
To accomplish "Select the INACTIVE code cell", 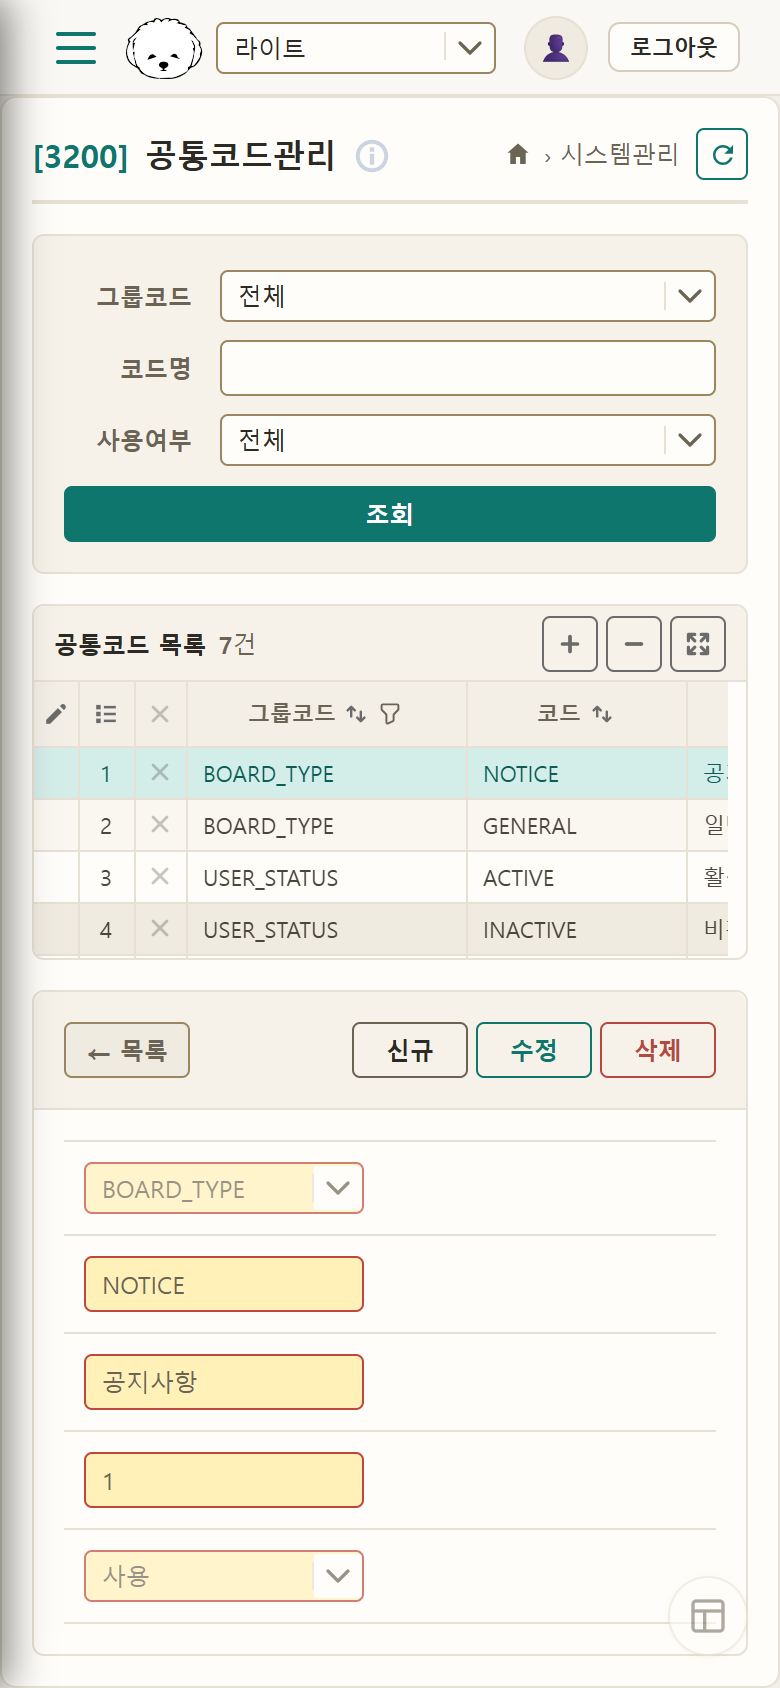I will (577, 929).
